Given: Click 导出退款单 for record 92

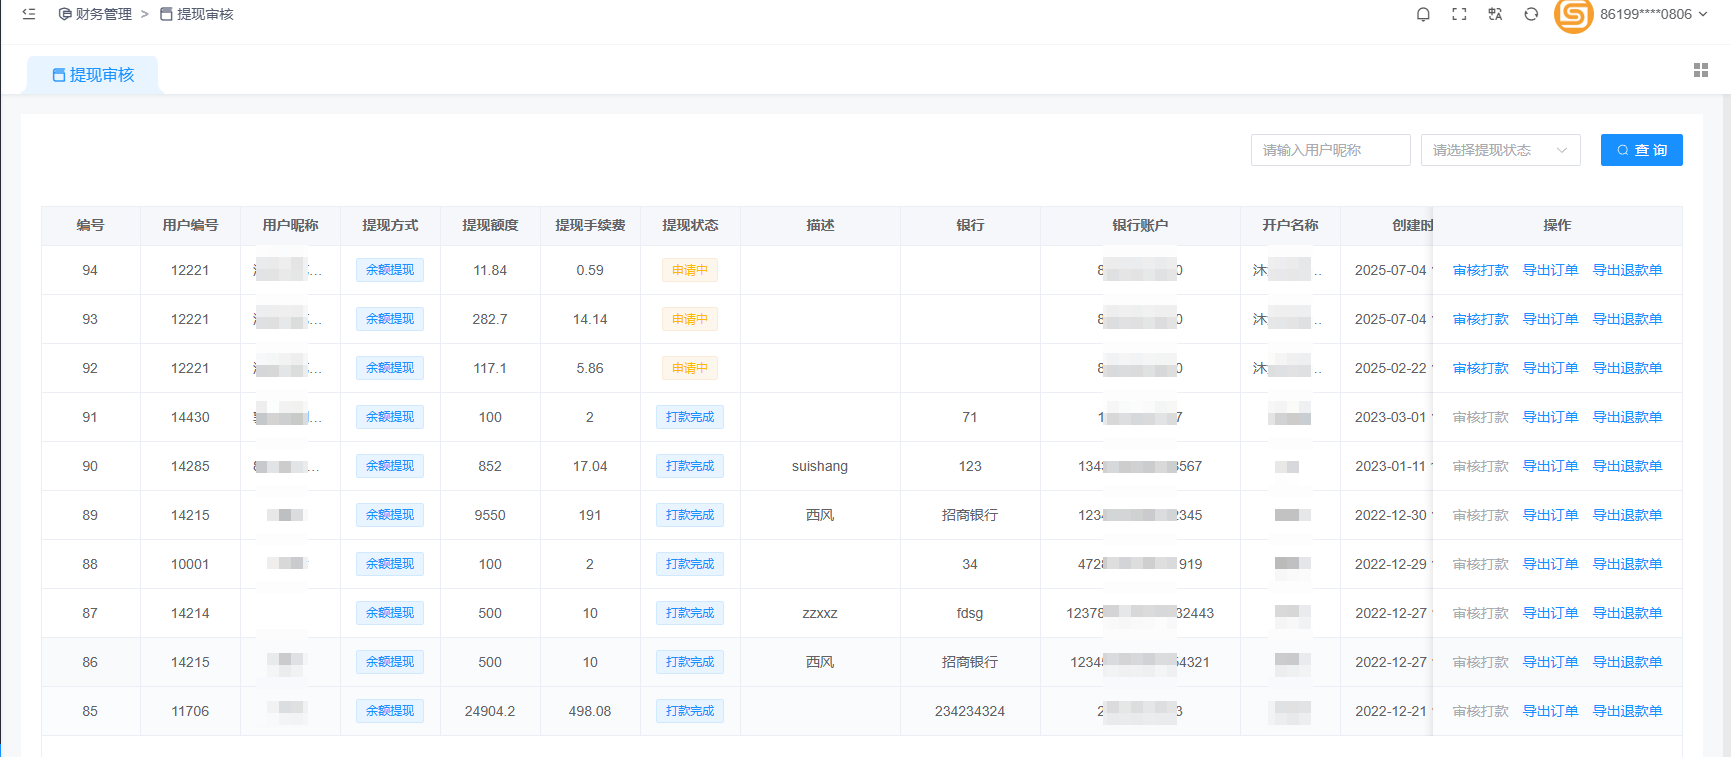Looking at the screenshot, I should [x=1627, y=368].
